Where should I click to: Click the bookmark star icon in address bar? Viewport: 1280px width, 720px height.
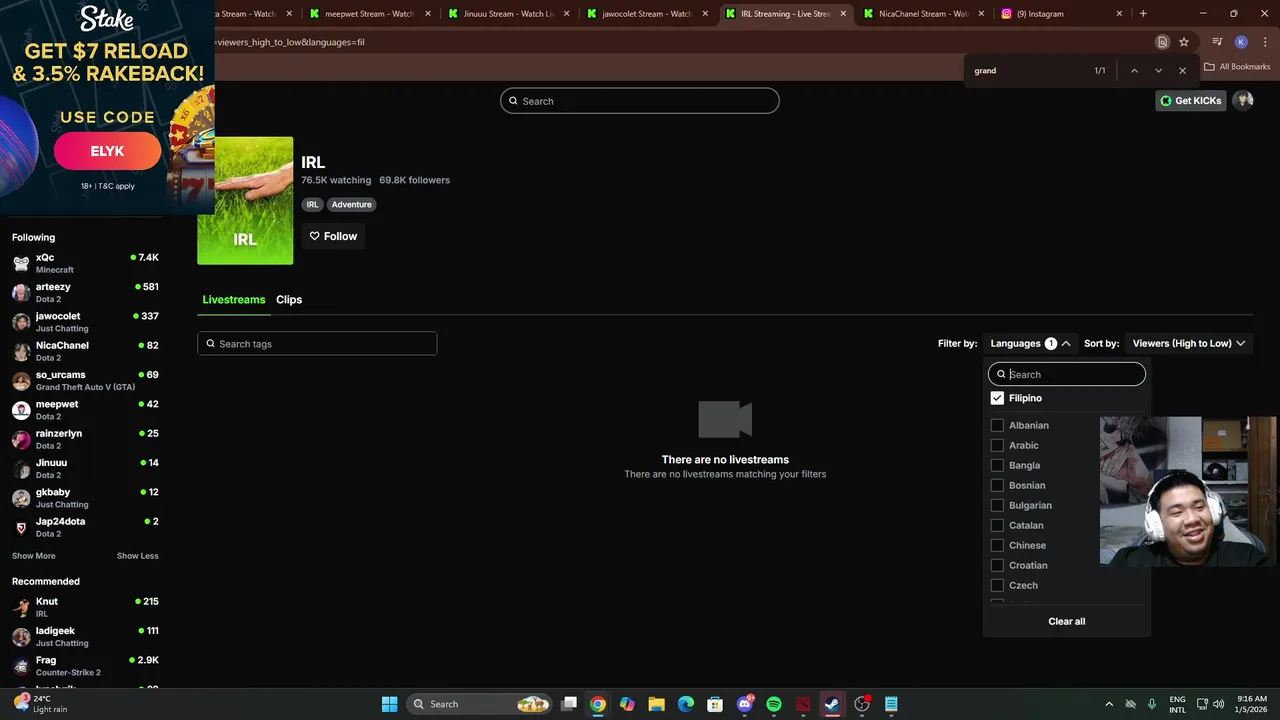pyautogui.click(x=1184, y=42)
